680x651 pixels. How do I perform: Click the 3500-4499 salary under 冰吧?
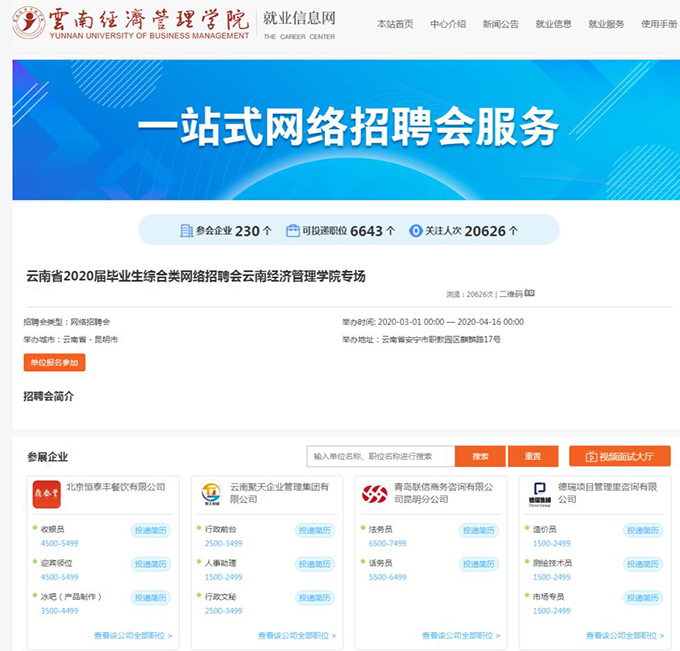pyautogui.click(x=59, y=611)
